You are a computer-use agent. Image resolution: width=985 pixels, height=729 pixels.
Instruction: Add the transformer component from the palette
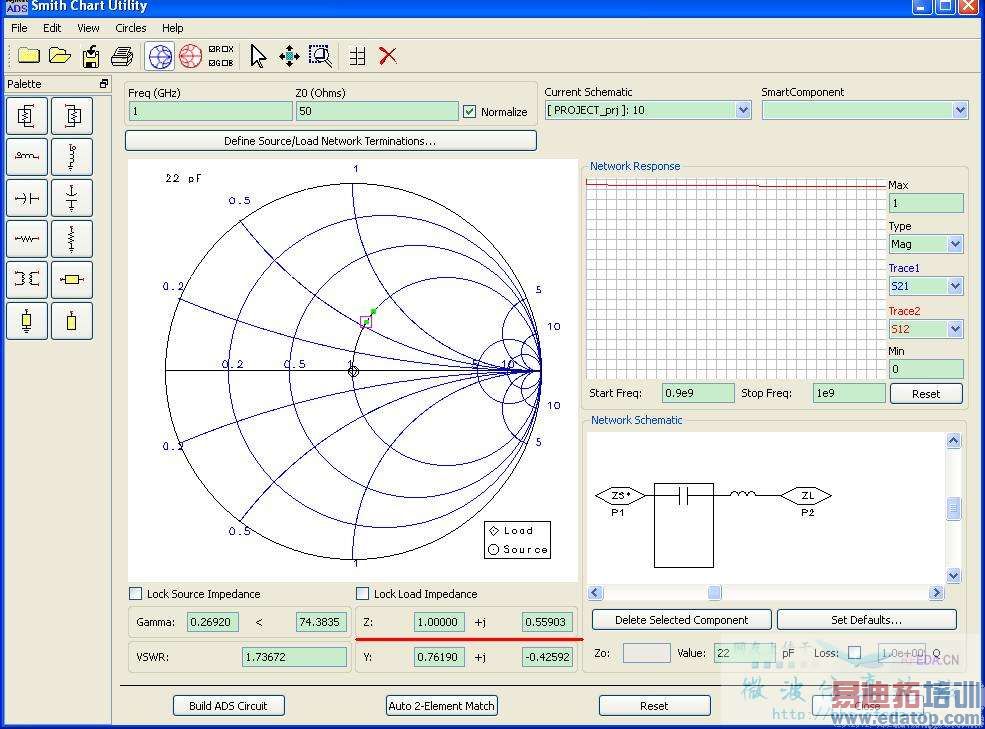(x=27, y=280)
